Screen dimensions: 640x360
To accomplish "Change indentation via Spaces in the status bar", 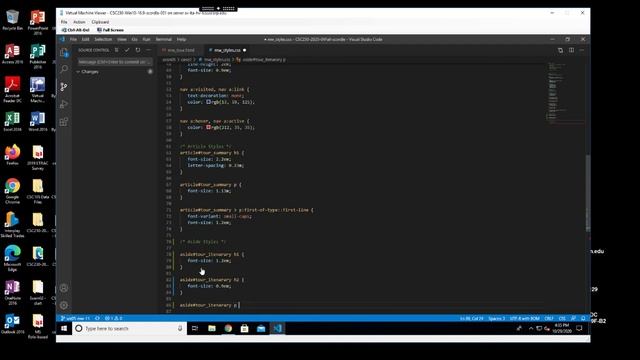I will click(x=496, y=318).
